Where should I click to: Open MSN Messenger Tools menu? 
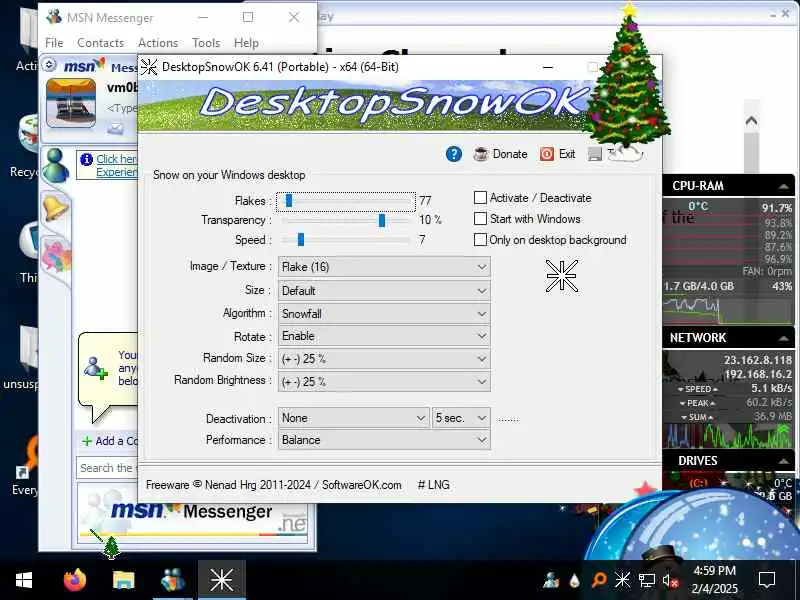click(206, 43)
